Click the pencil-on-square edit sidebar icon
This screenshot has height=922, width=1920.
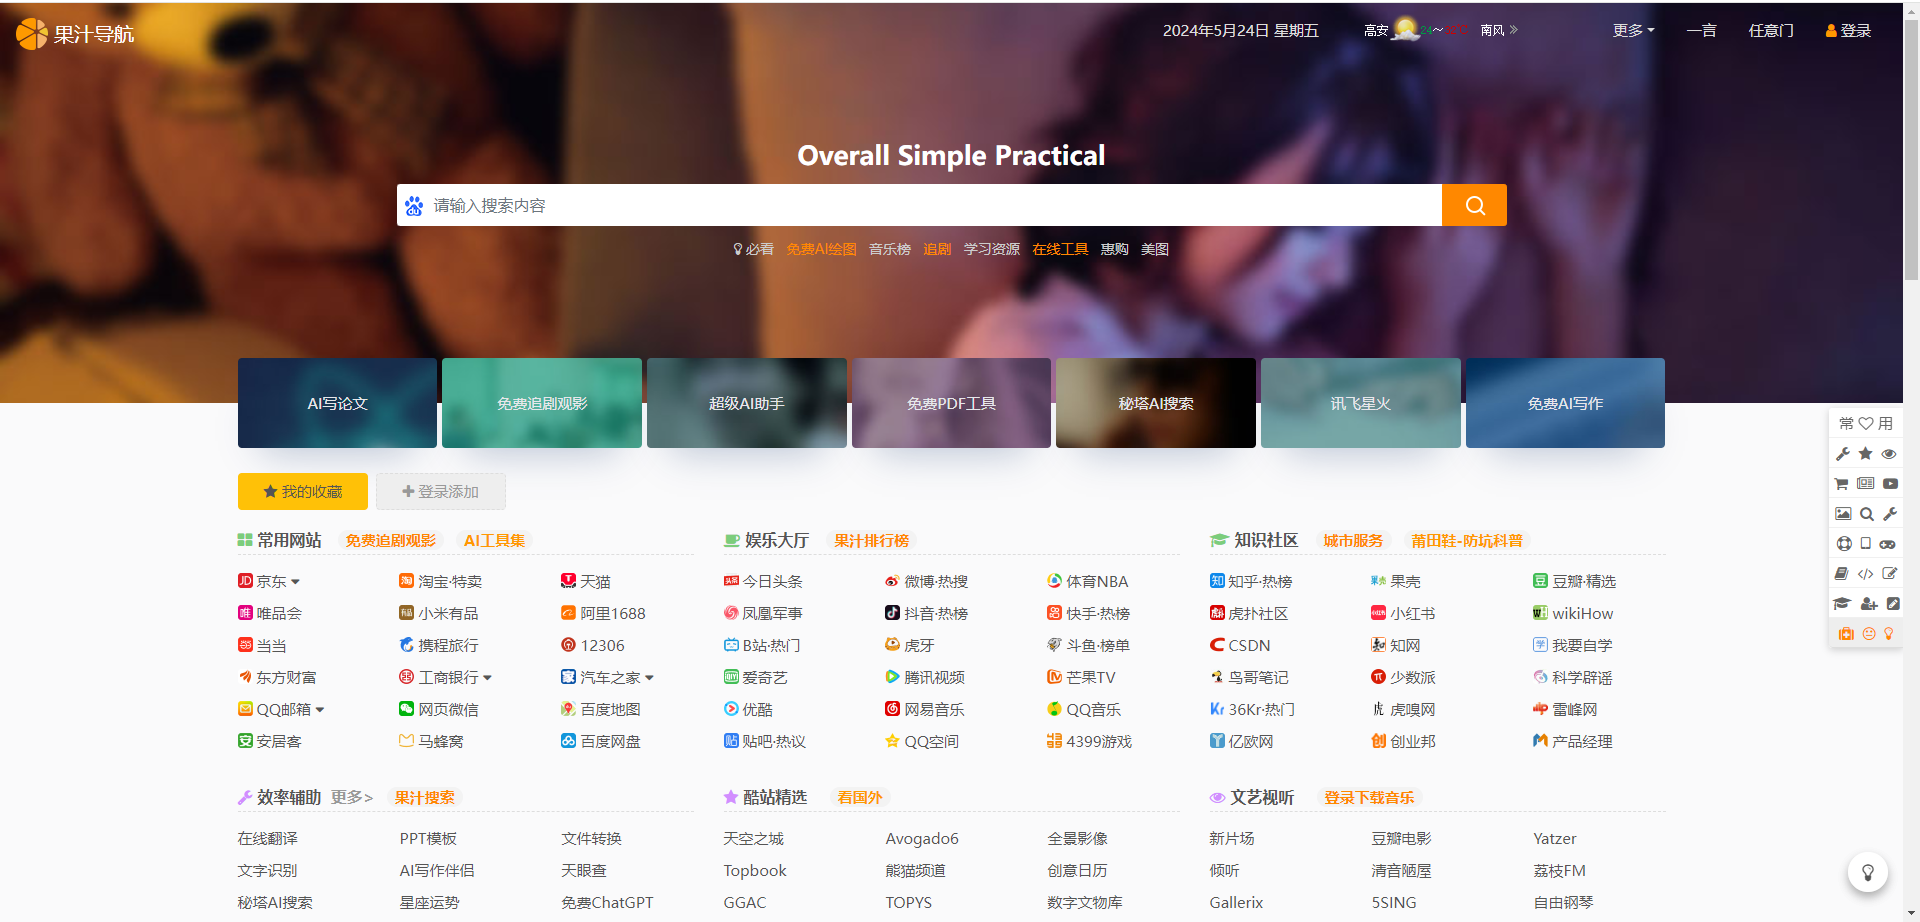click(x=1890, y=574)
